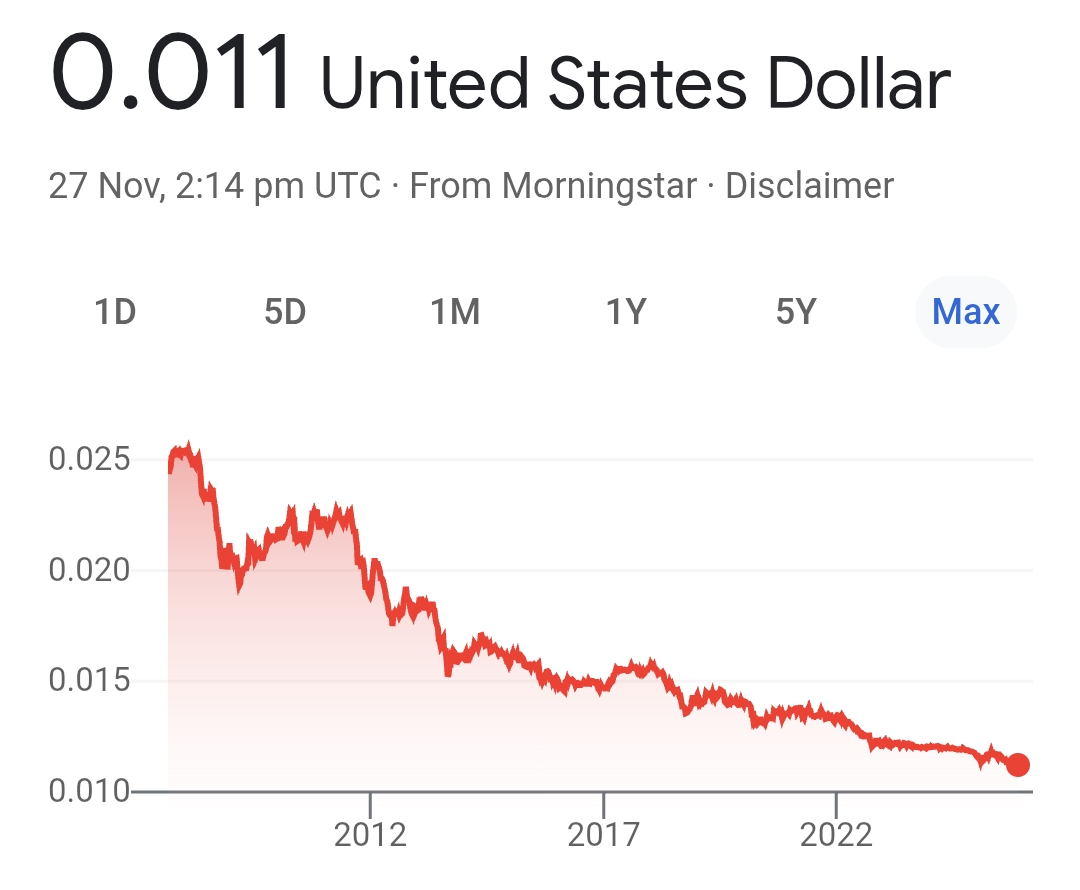Click the 0.020 y-axis label
Screen dimensions: 1080x890
coord(89,570)
